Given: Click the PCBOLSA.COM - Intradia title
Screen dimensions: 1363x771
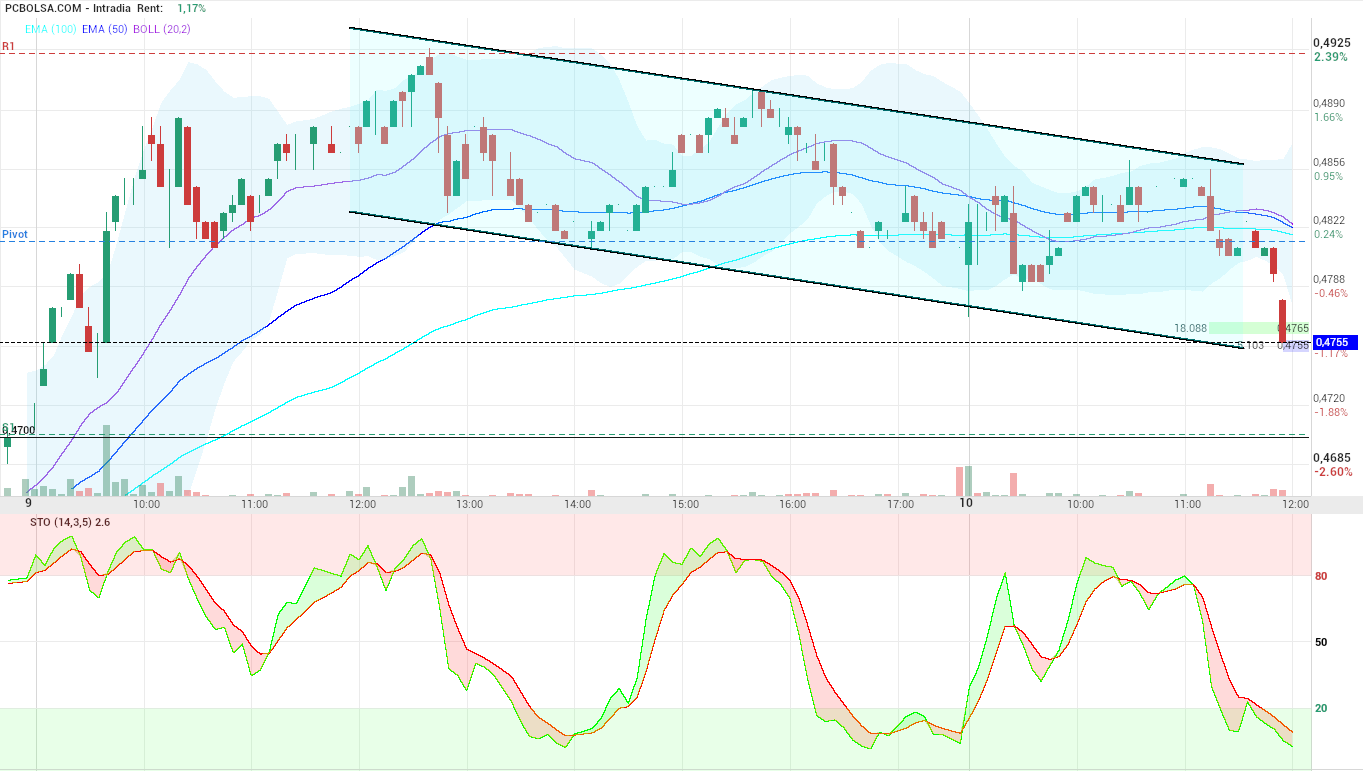Looking at the screenshot, I should [68, 8].
